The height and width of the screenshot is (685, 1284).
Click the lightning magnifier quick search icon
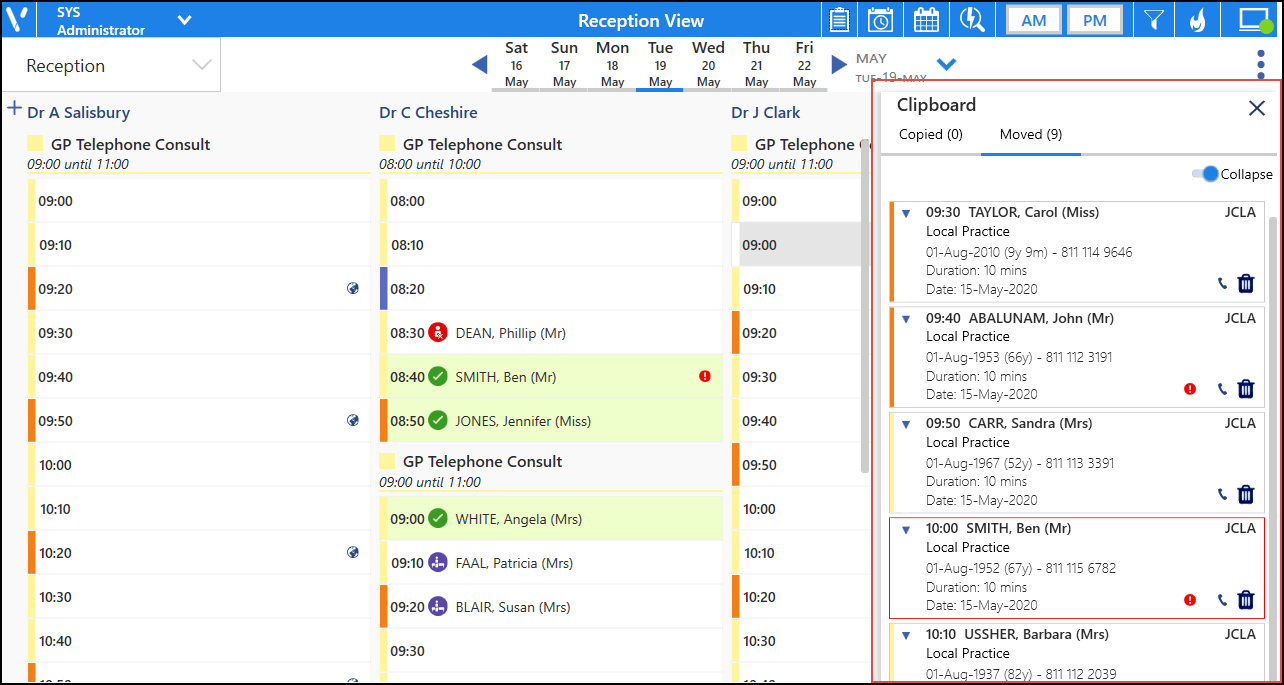[x=971, y=19]
